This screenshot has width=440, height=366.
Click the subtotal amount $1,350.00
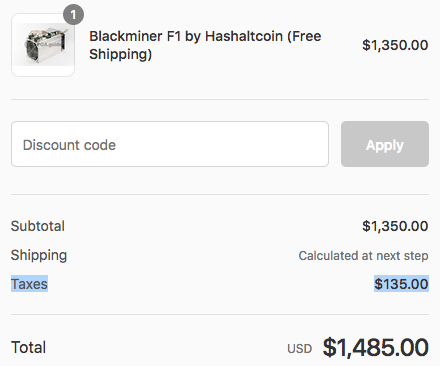[395, 226]
